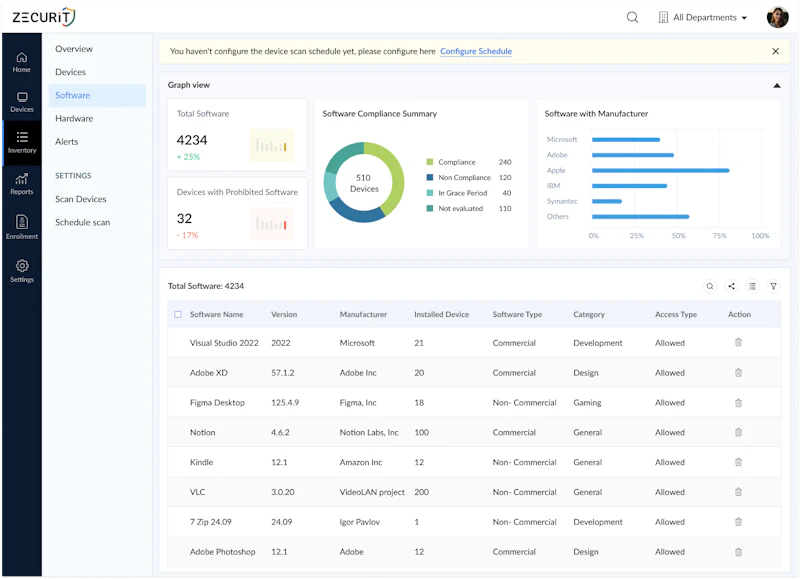The image size is (800, 579).
Task: Open Schedule scan settings
Action: (83, 222)
